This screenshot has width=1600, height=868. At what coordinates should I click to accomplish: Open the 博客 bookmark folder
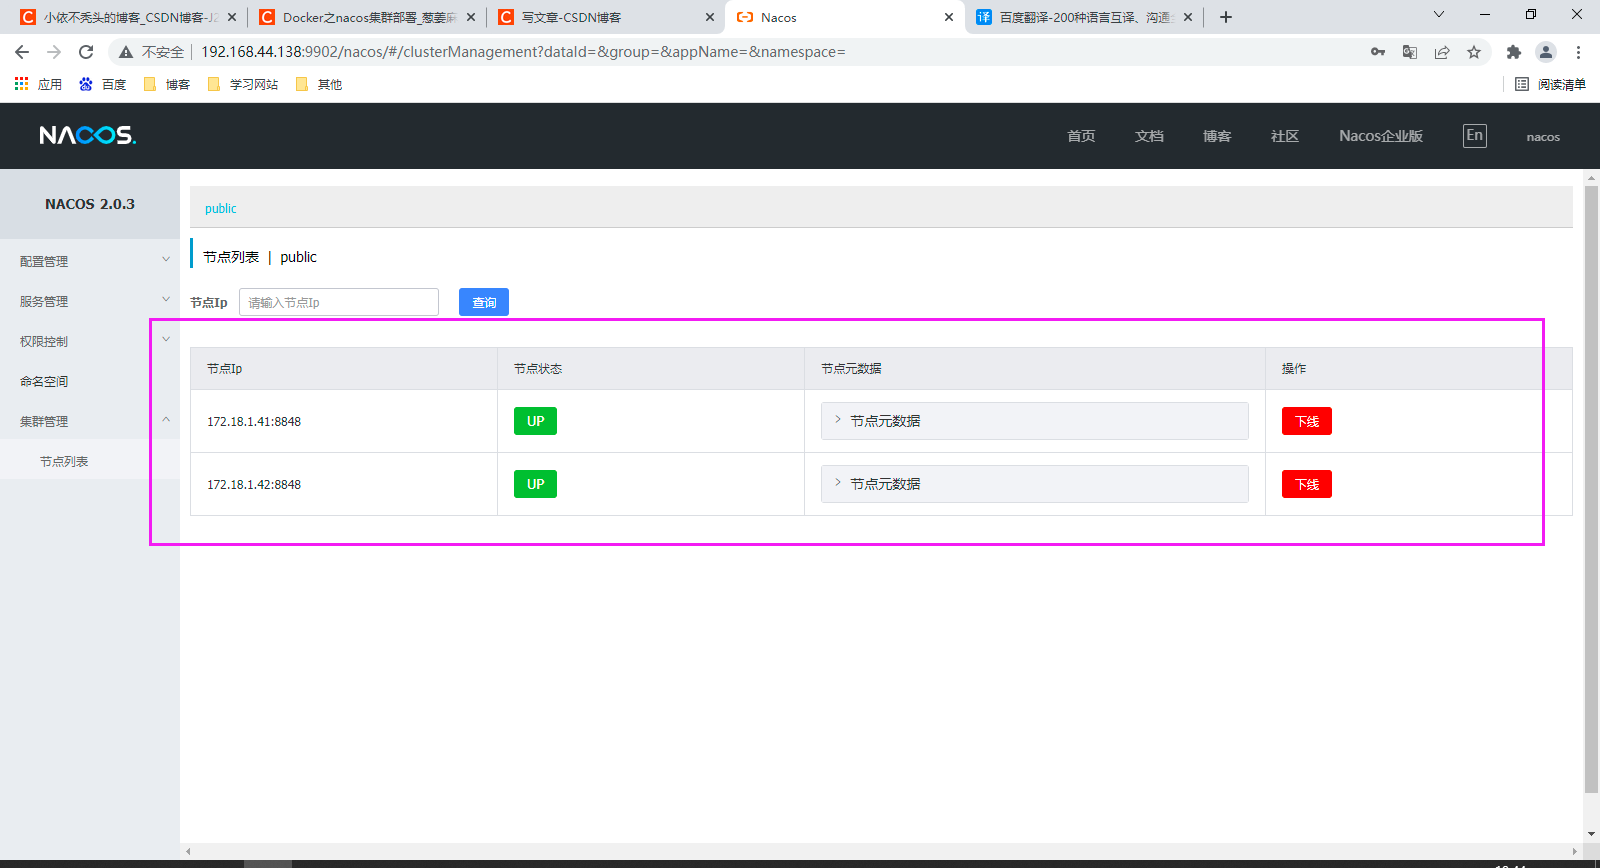(167, 84)
